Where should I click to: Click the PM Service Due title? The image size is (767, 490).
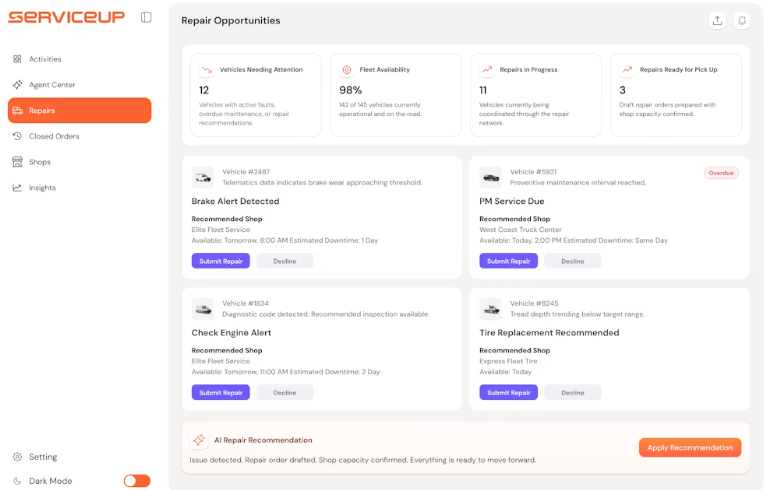(512, 201)
